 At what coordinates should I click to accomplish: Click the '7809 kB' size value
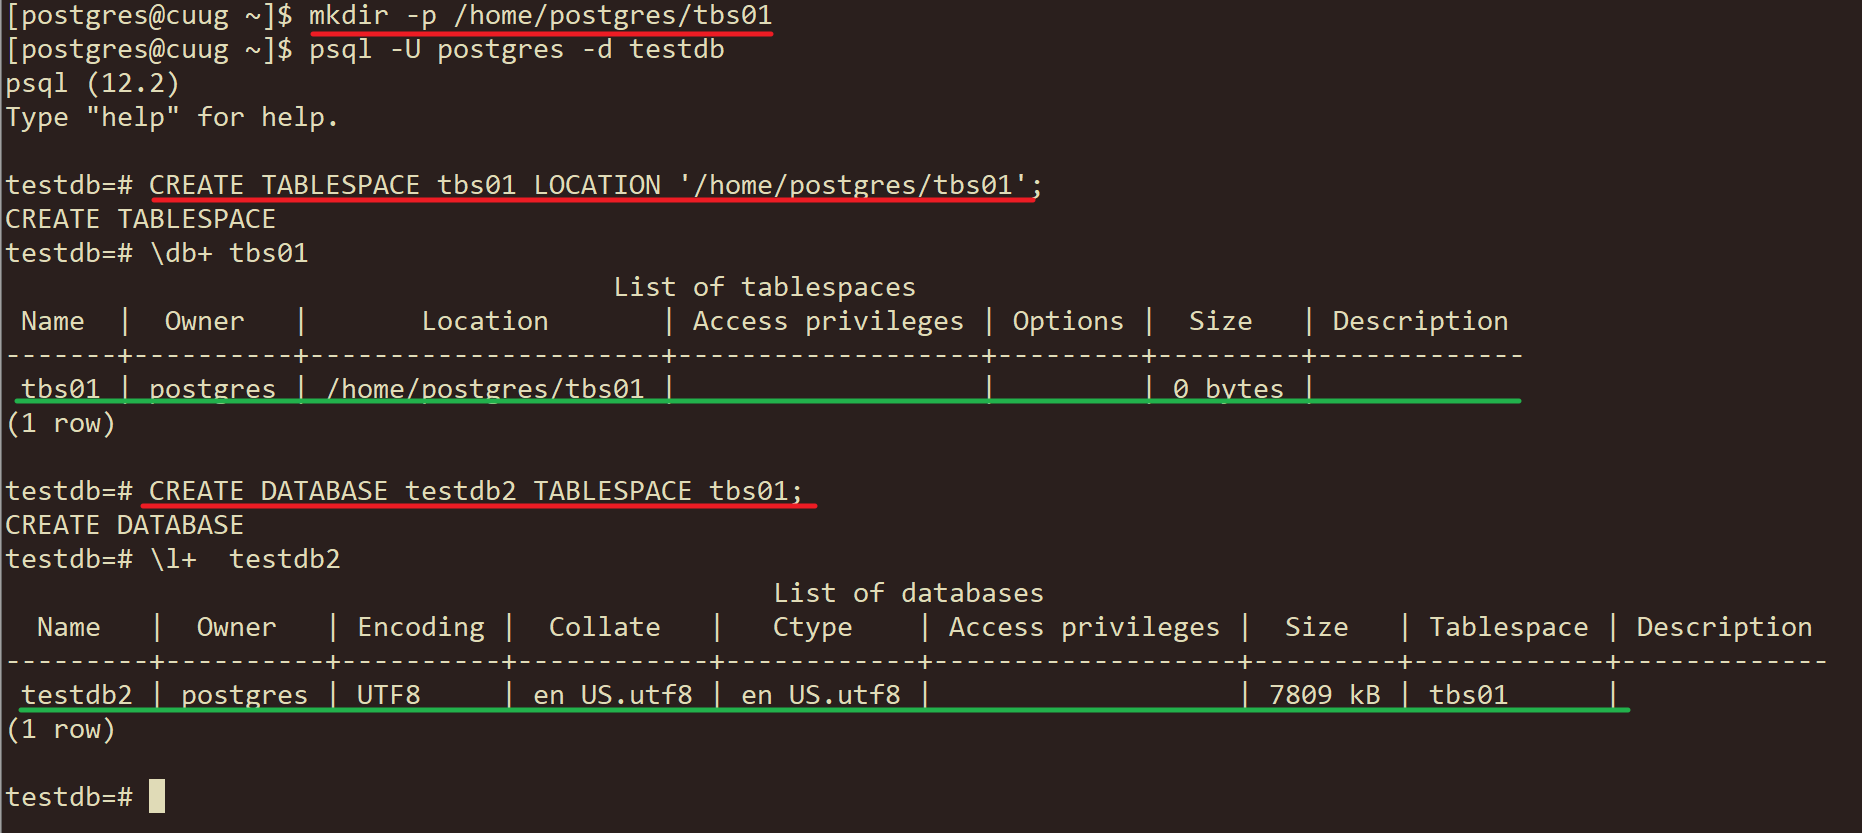1324,695
